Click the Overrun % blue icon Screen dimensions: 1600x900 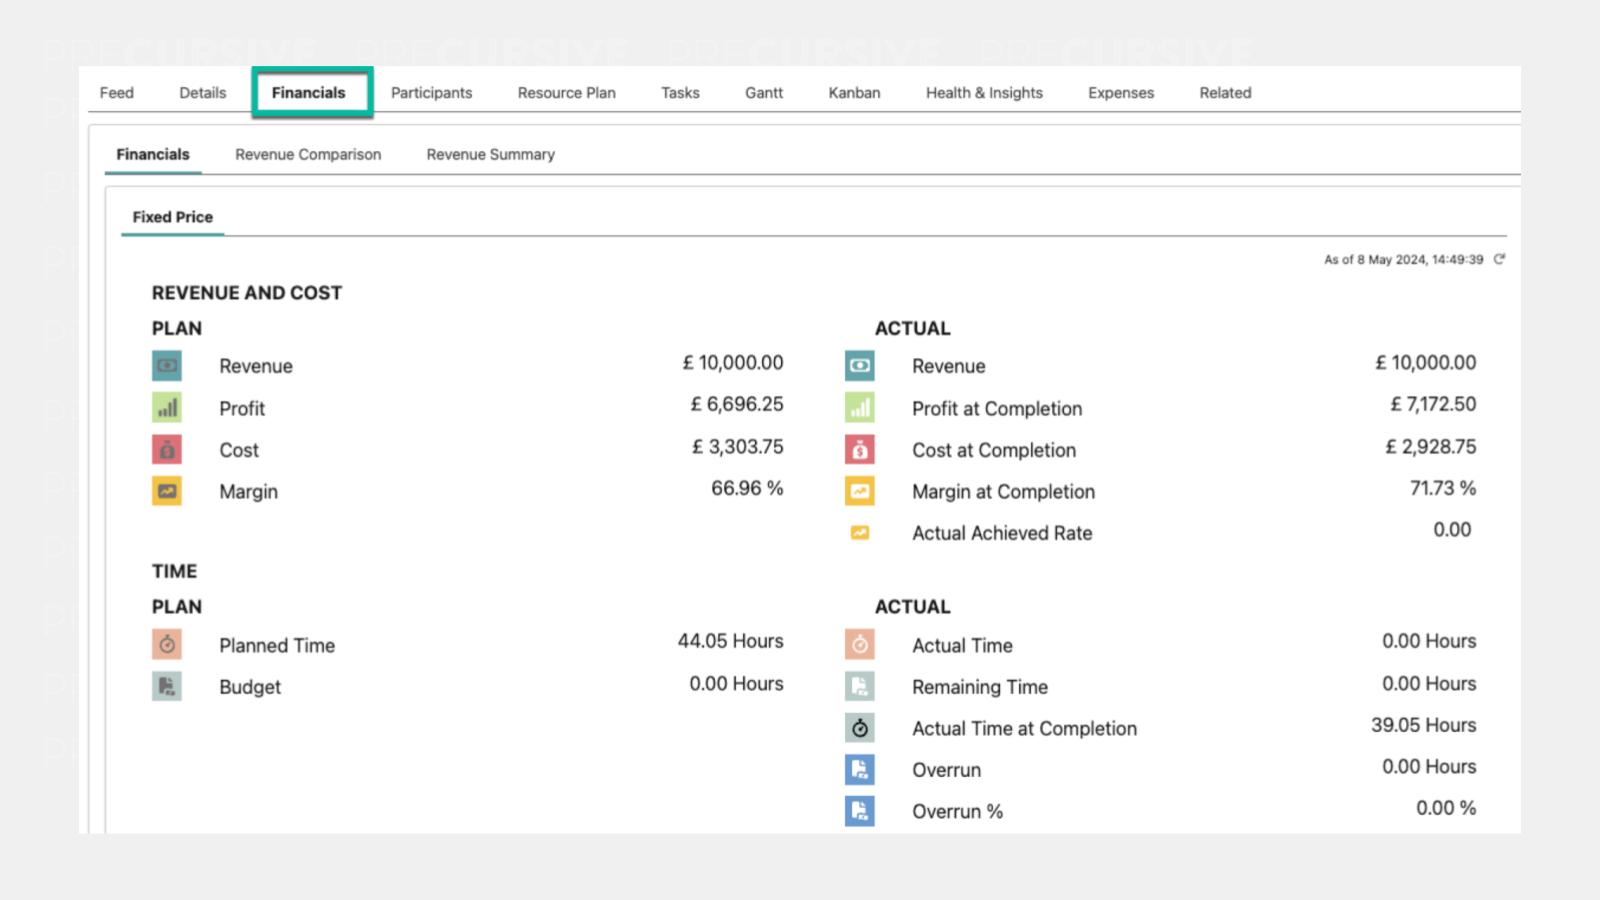[x=859, y=811]
